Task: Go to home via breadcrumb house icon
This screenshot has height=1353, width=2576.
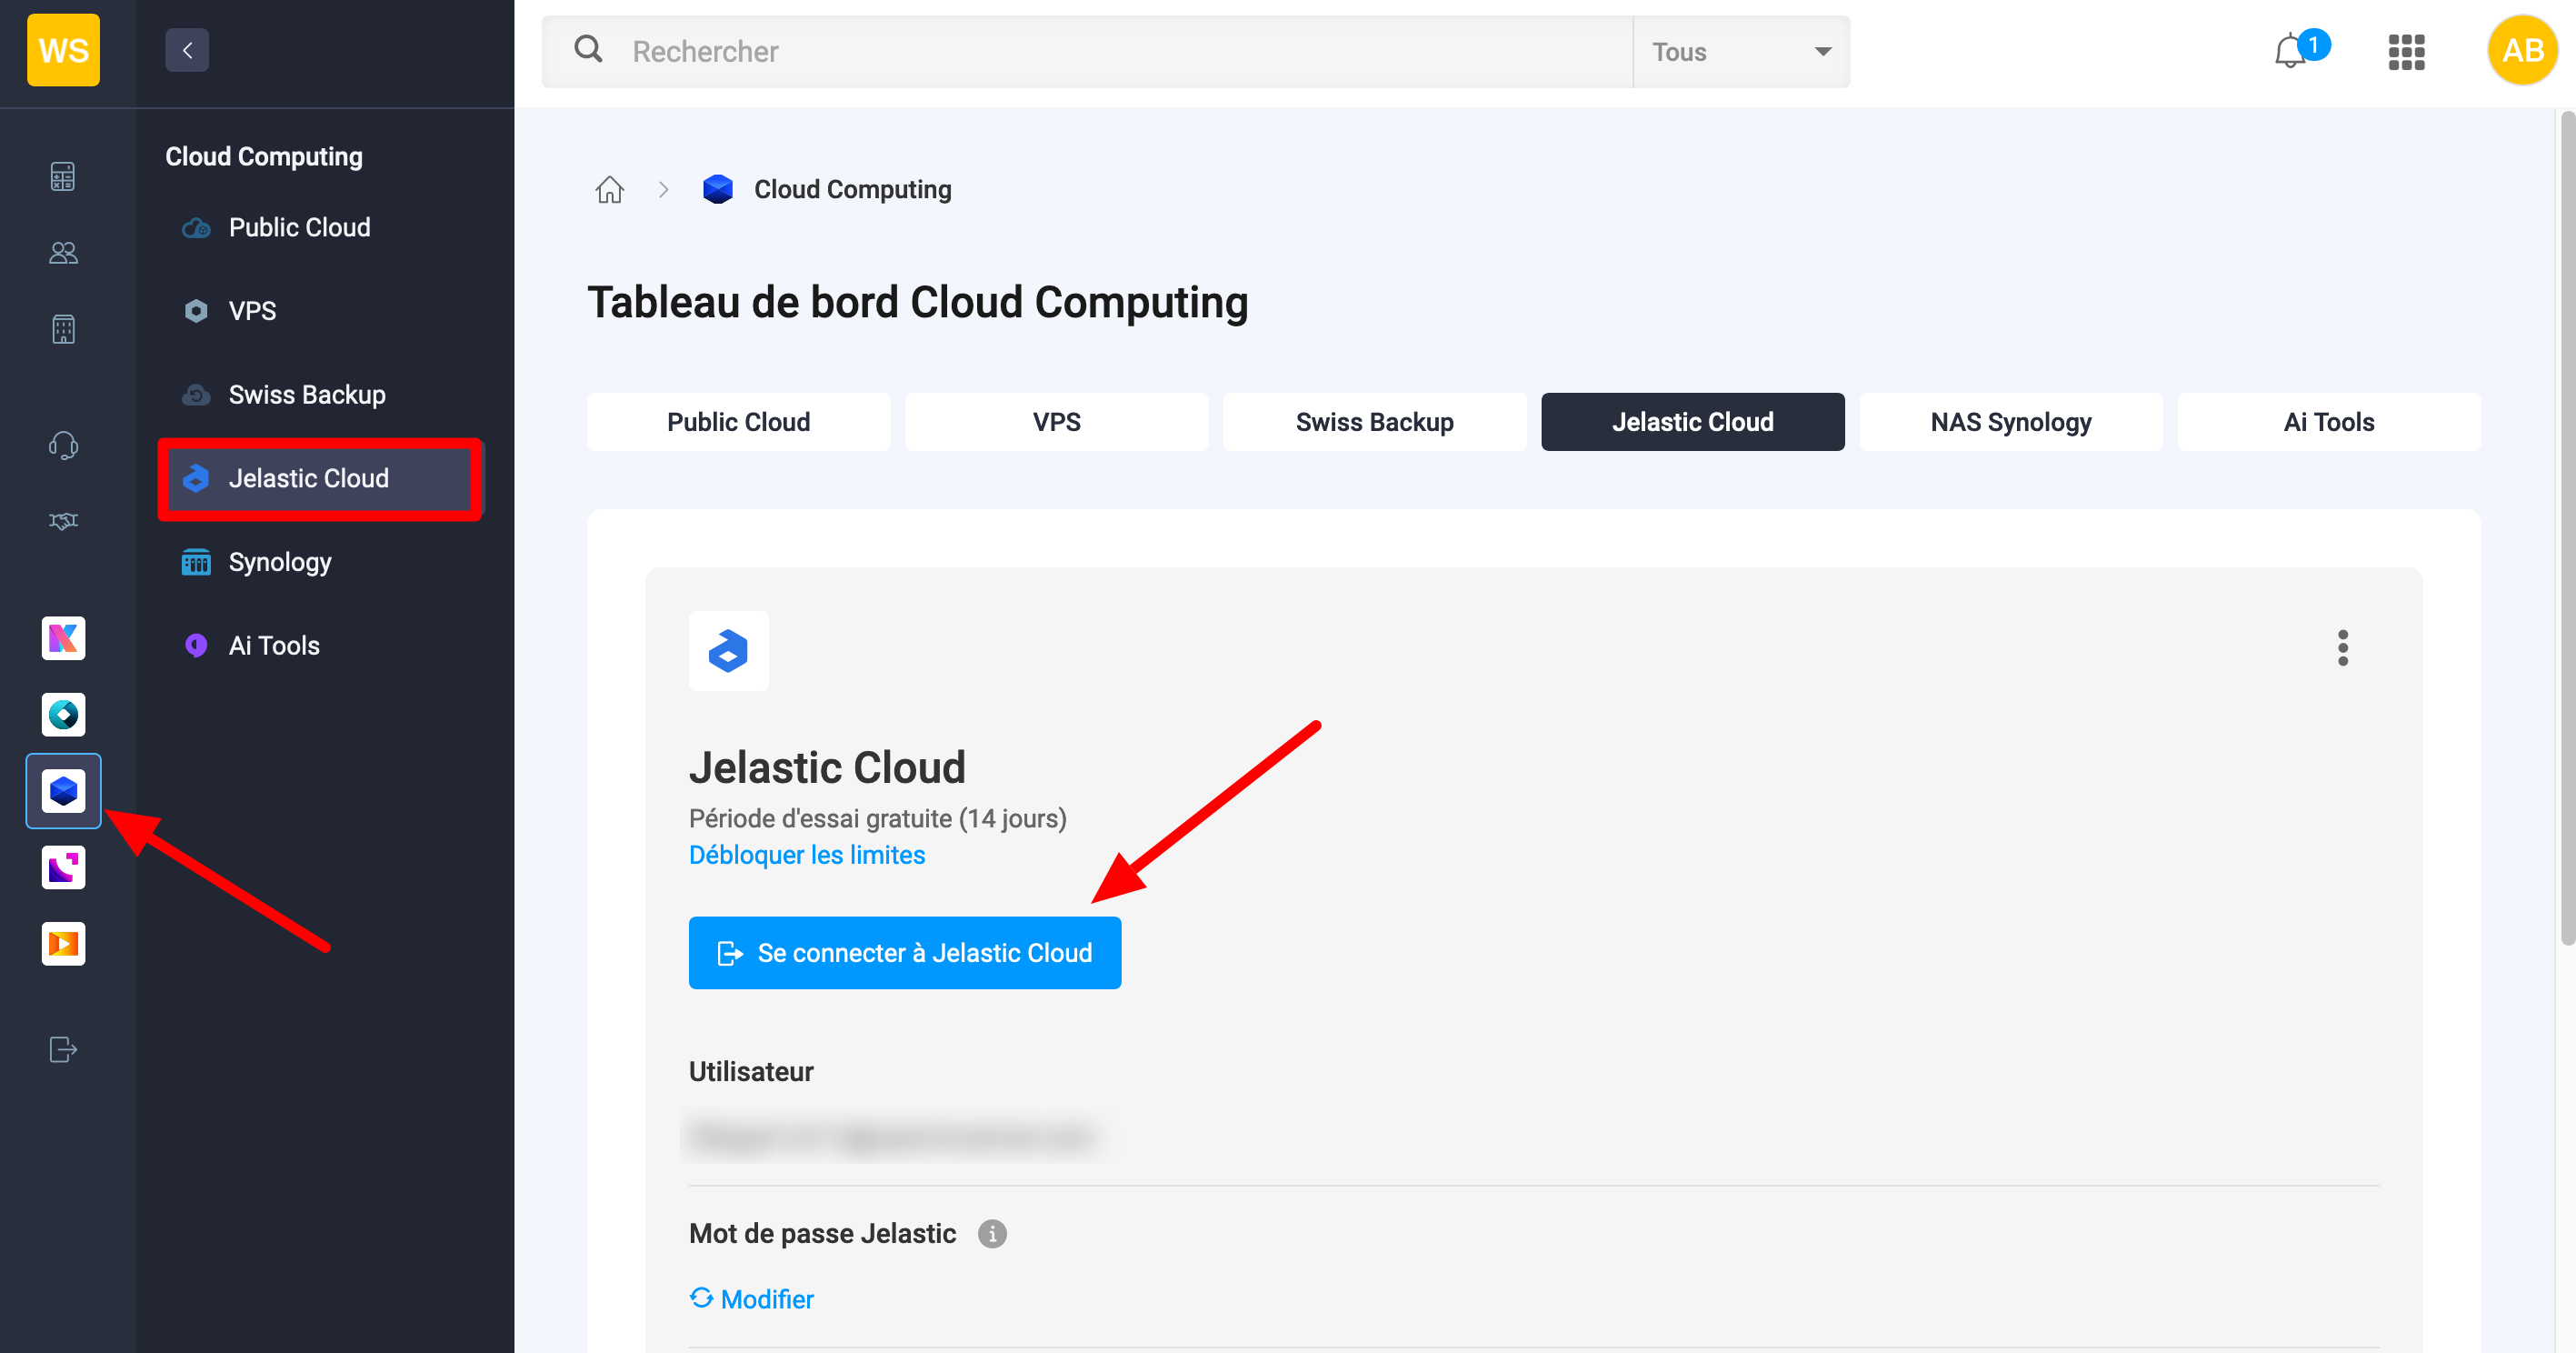Action: pyautogui.click(x=609, y=189)
